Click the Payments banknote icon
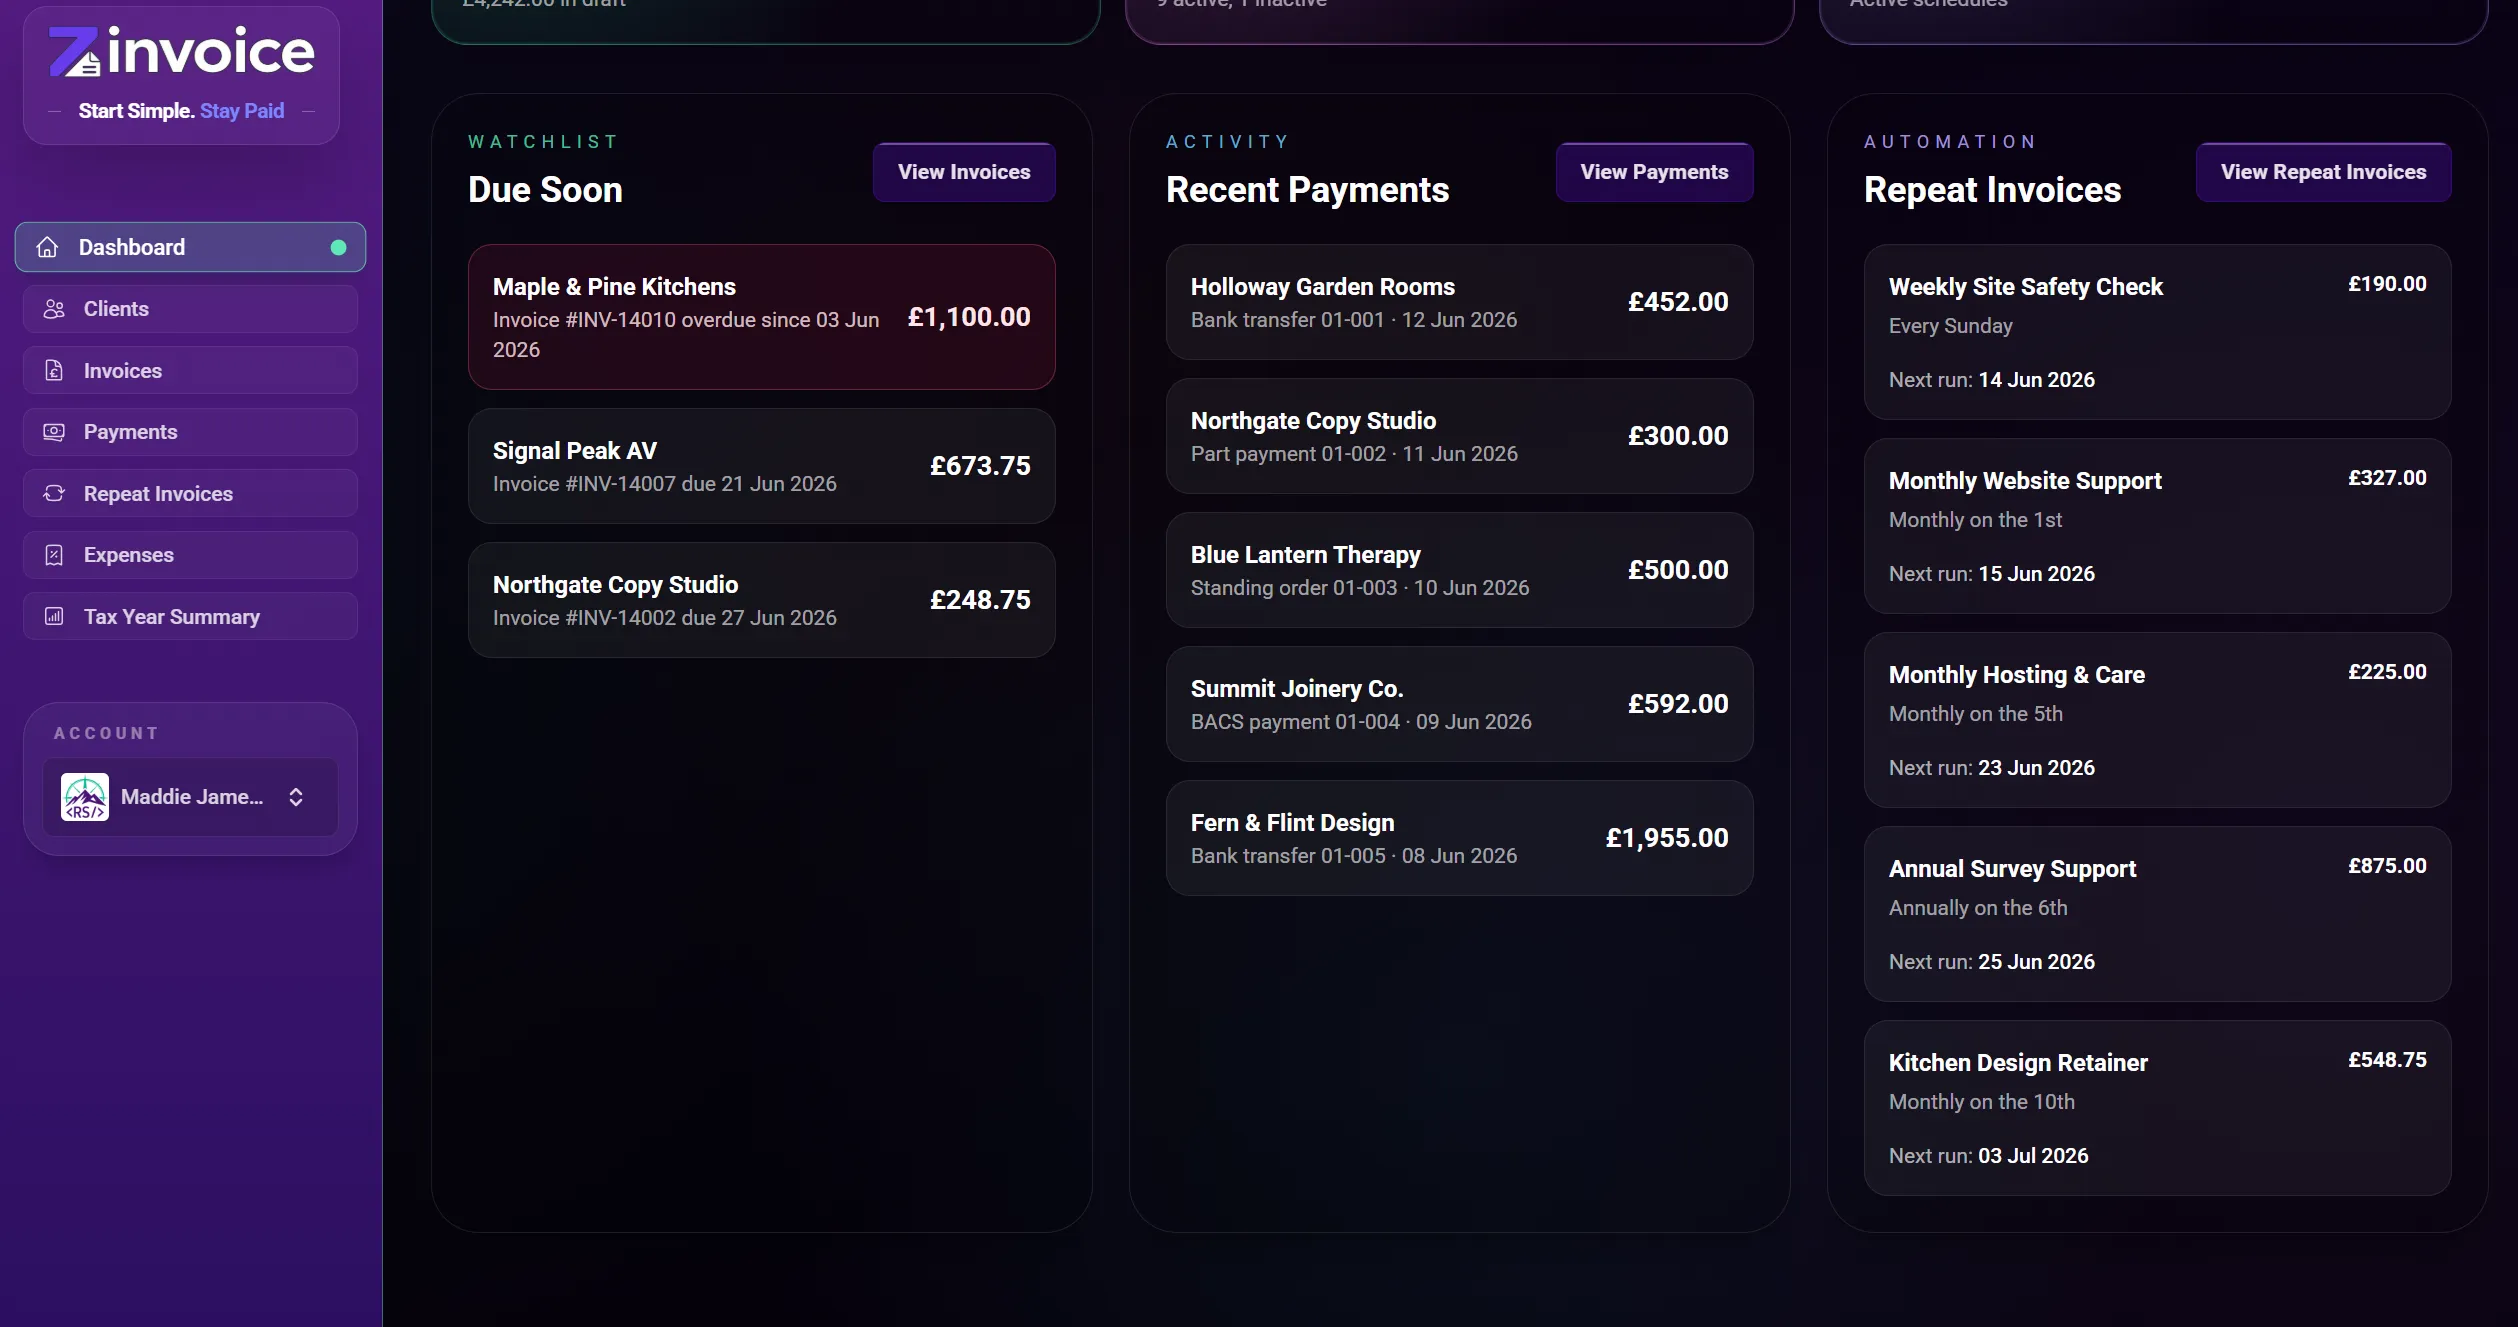The image size is (2518, 1327). (x=54, y=432)
